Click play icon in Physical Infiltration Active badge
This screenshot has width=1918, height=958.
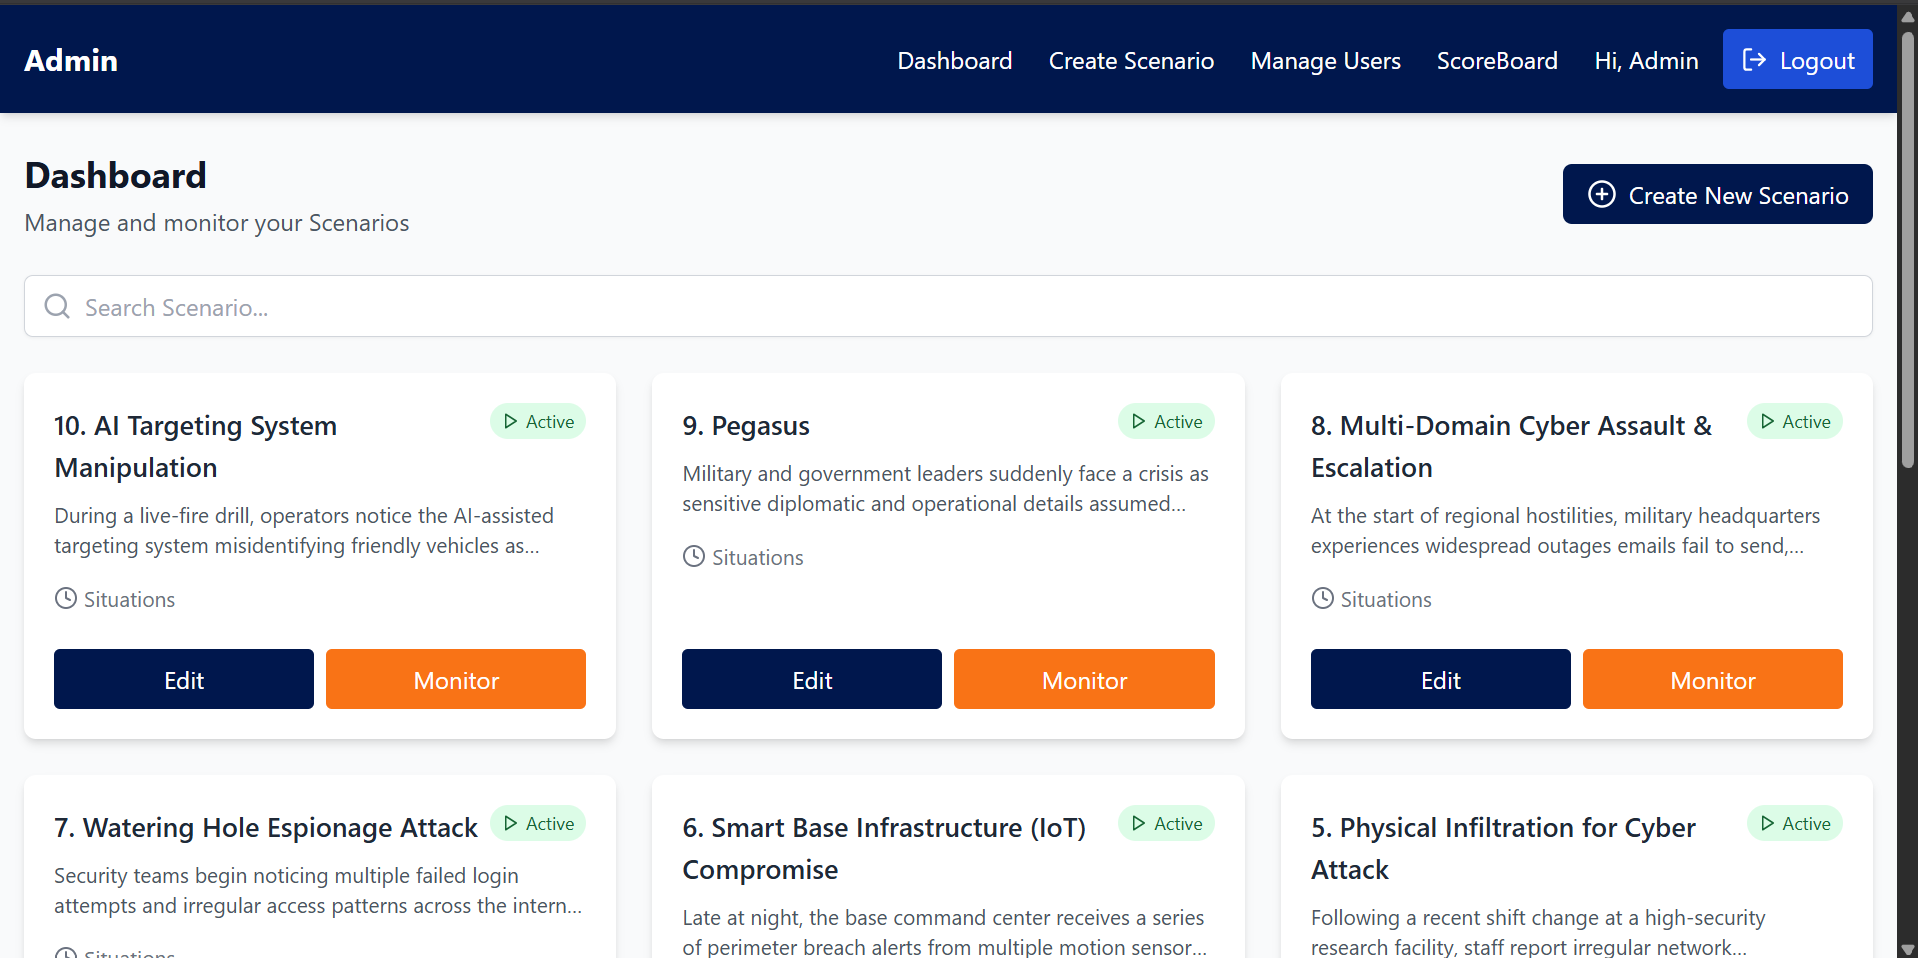coord(1768,823)
